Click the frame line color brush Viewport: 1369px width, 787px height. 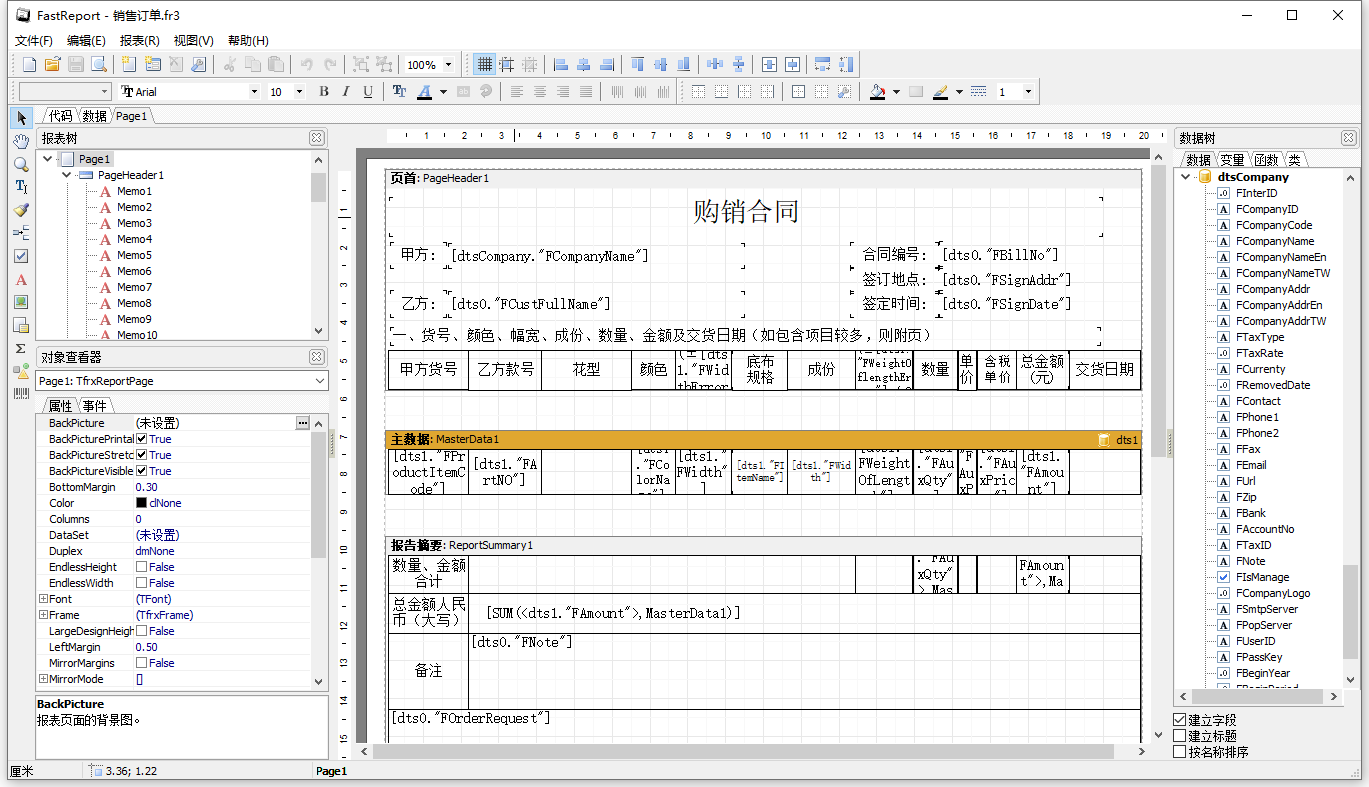941,91
